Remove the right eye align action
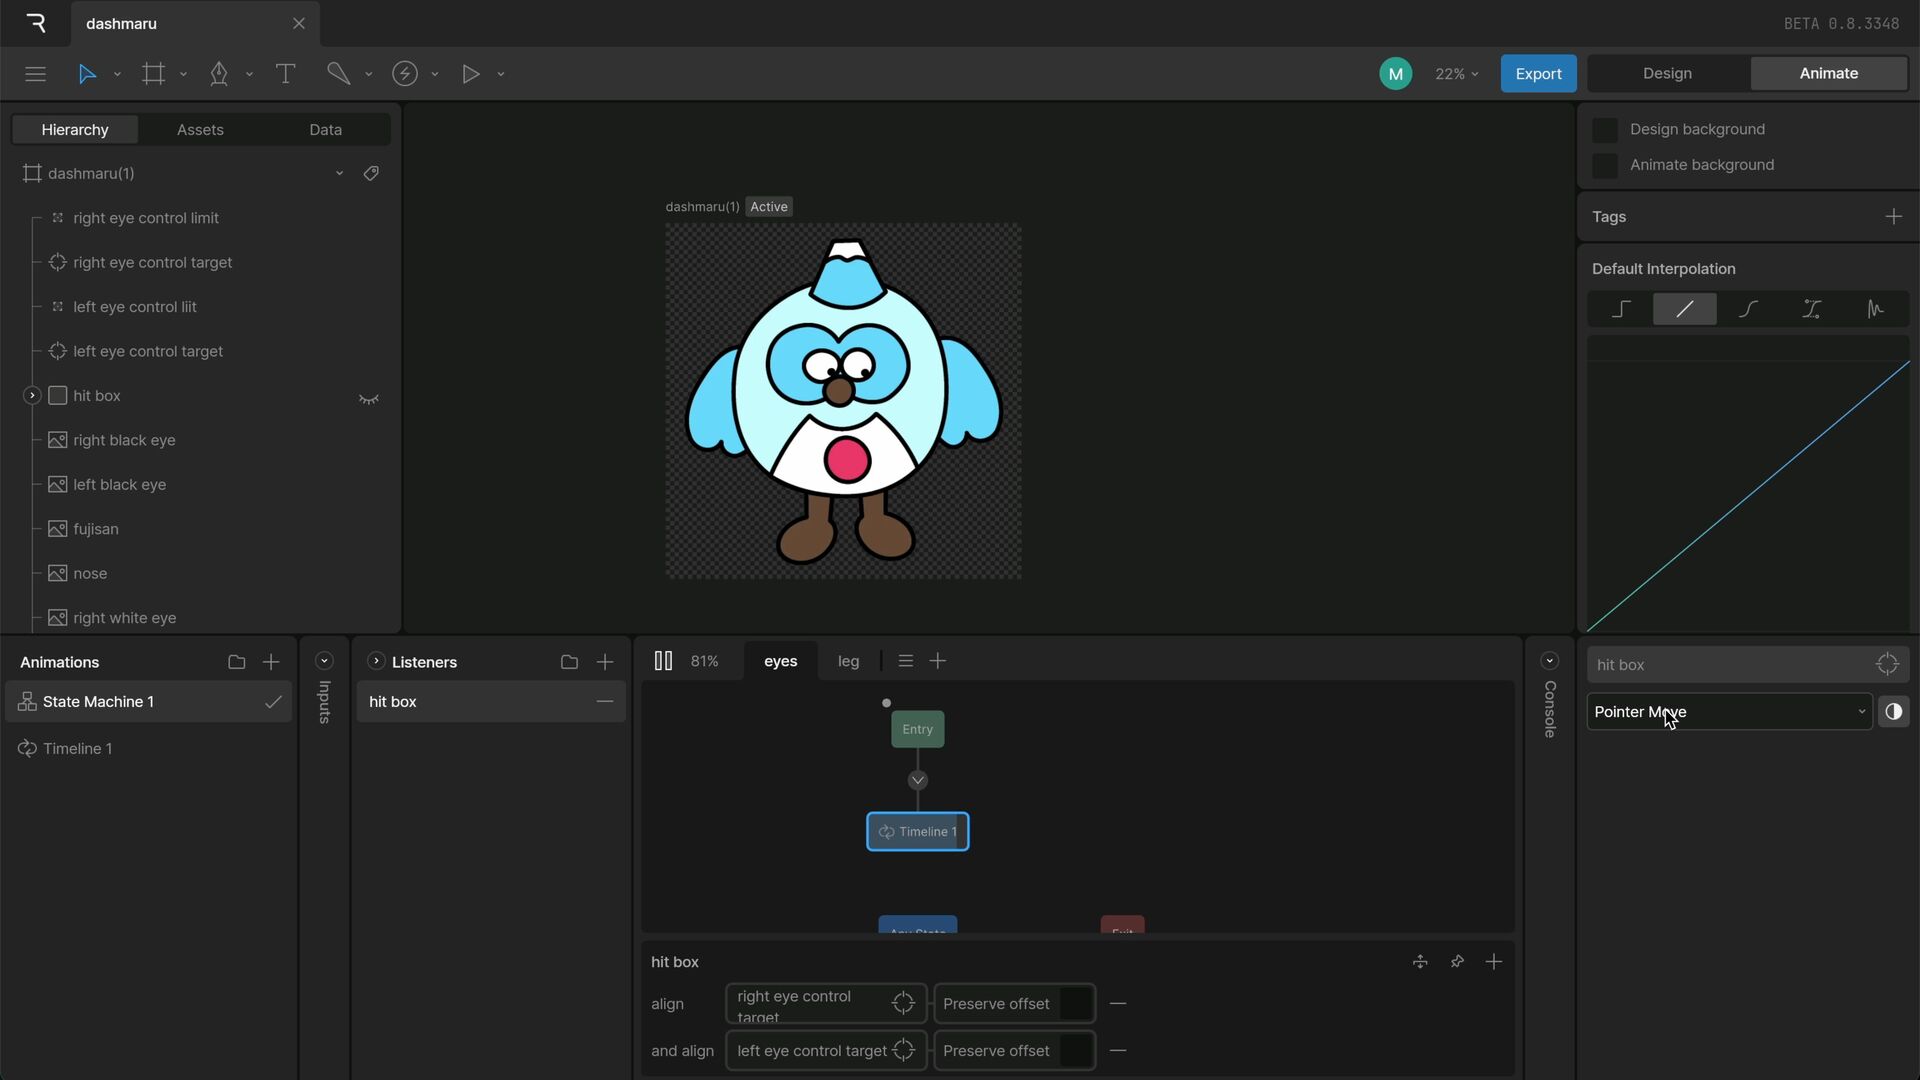Viewport: 1920px width, 1080px height. [x=1118, y=1004]
